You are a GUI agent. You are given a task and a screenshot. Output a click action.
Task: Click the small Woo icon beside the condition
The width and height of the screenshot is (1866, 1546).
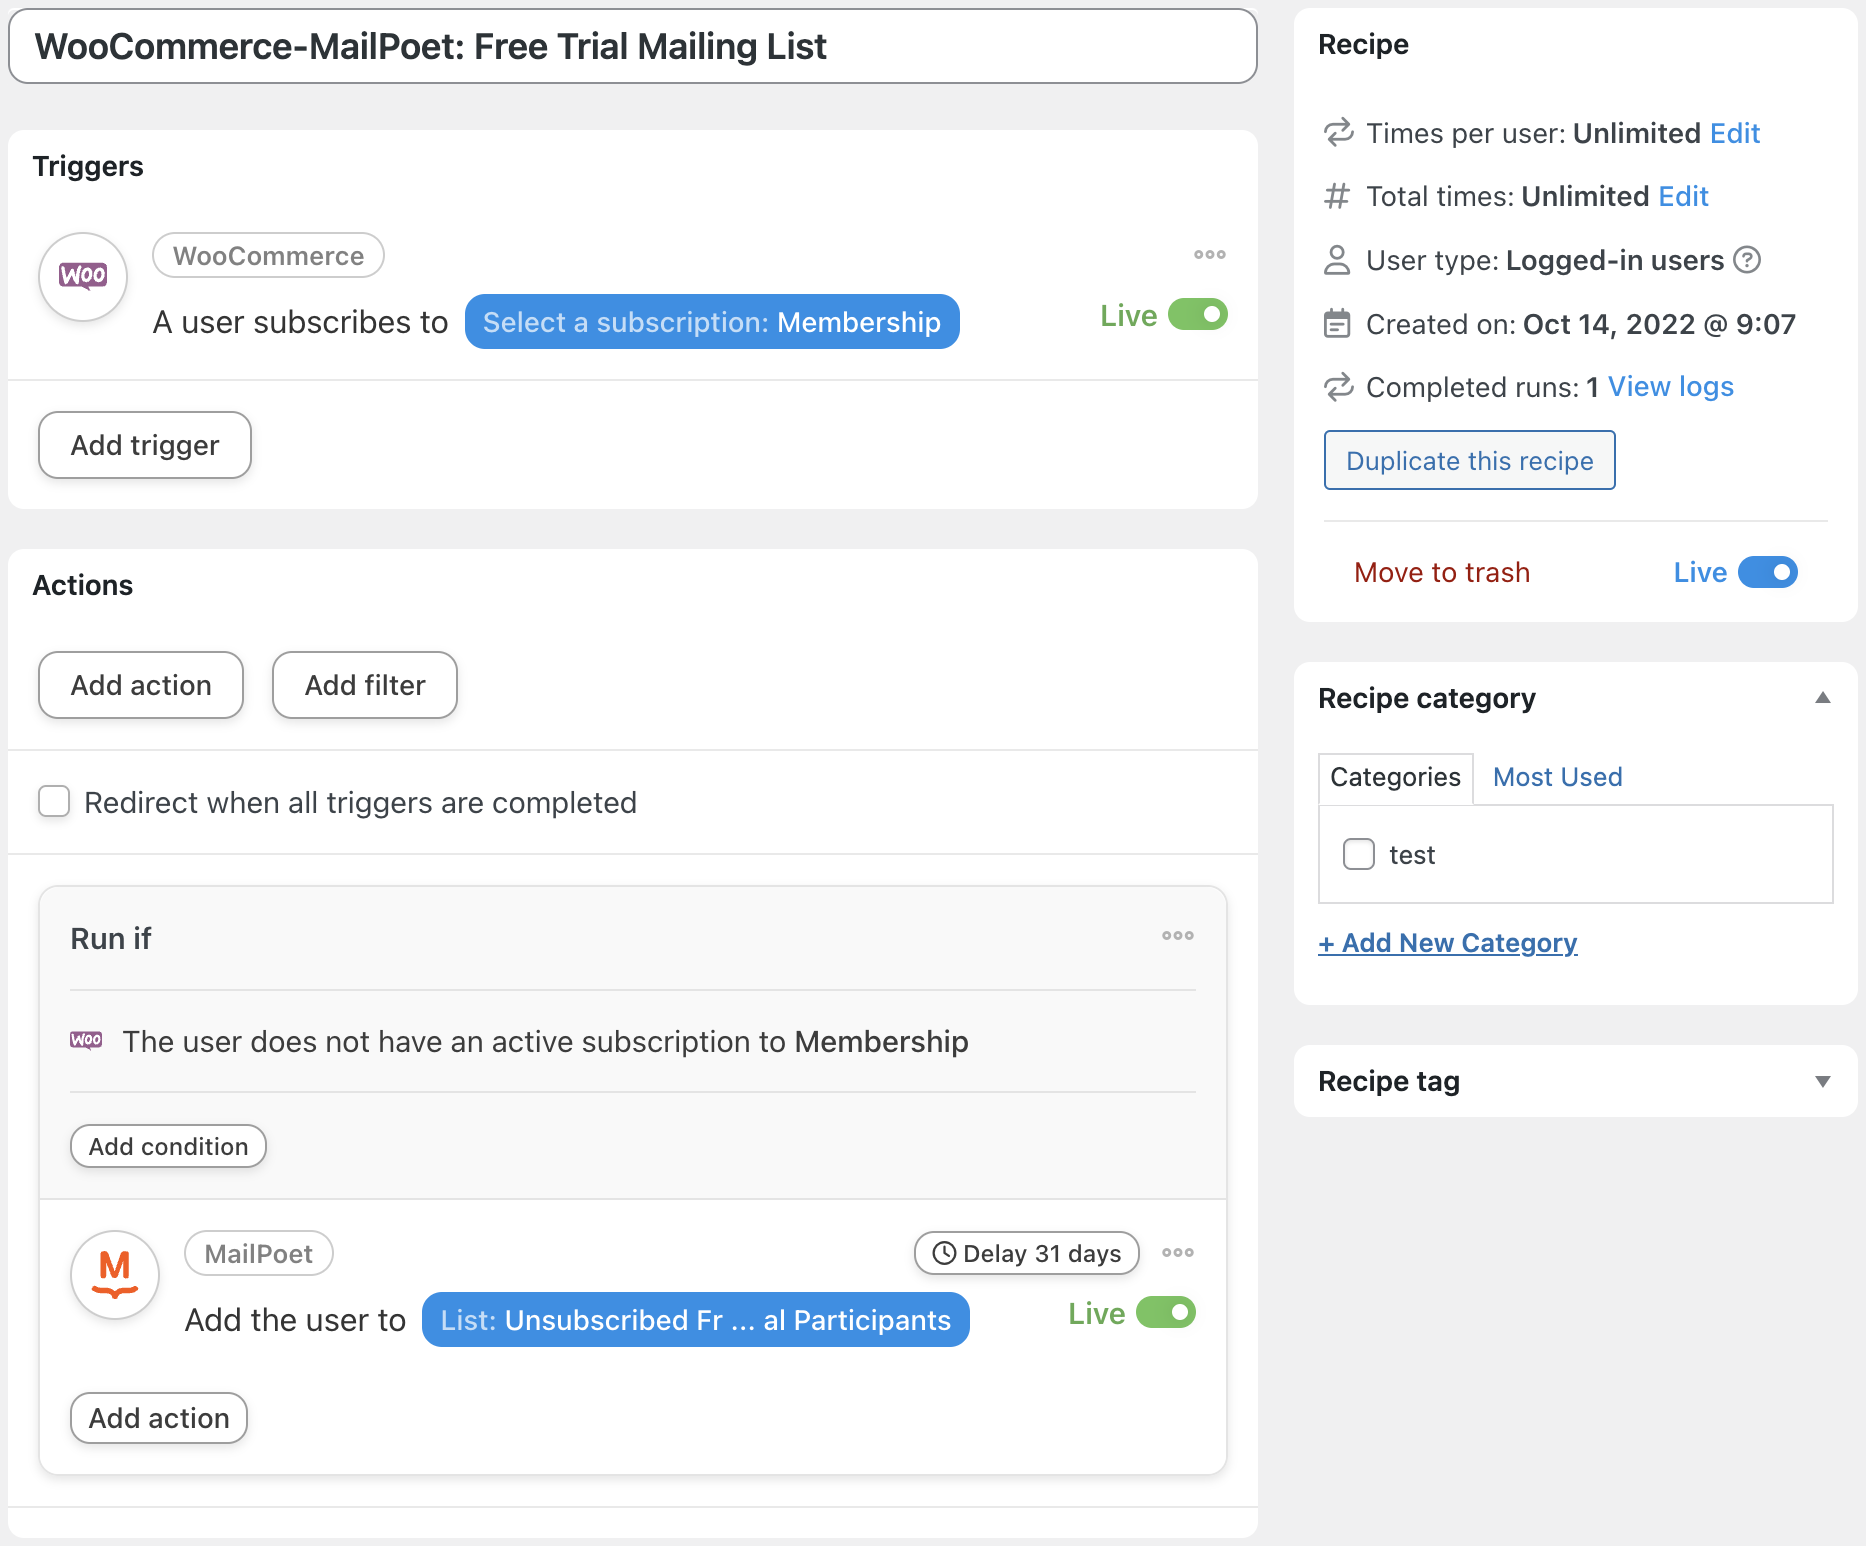coord(86,1040)
